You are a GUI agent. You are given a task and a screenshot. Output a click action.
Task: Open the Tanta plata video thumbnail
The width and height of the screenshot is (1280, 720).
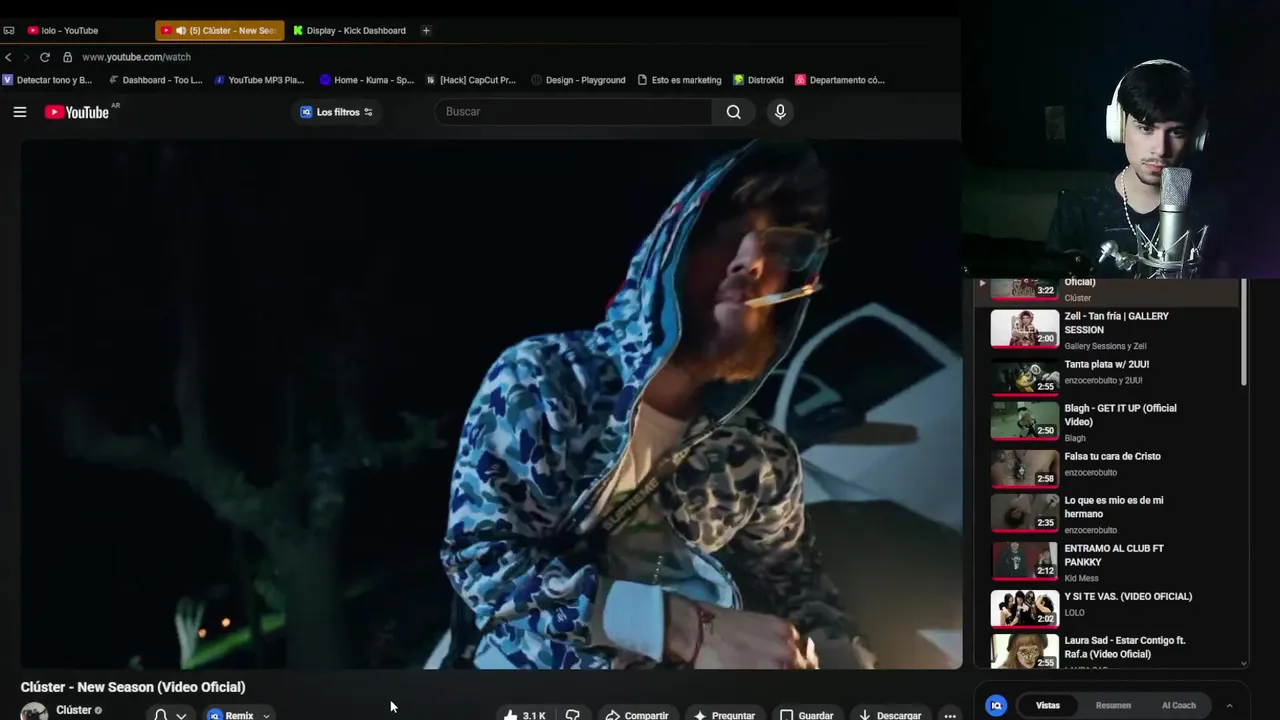click(1024, 377)
